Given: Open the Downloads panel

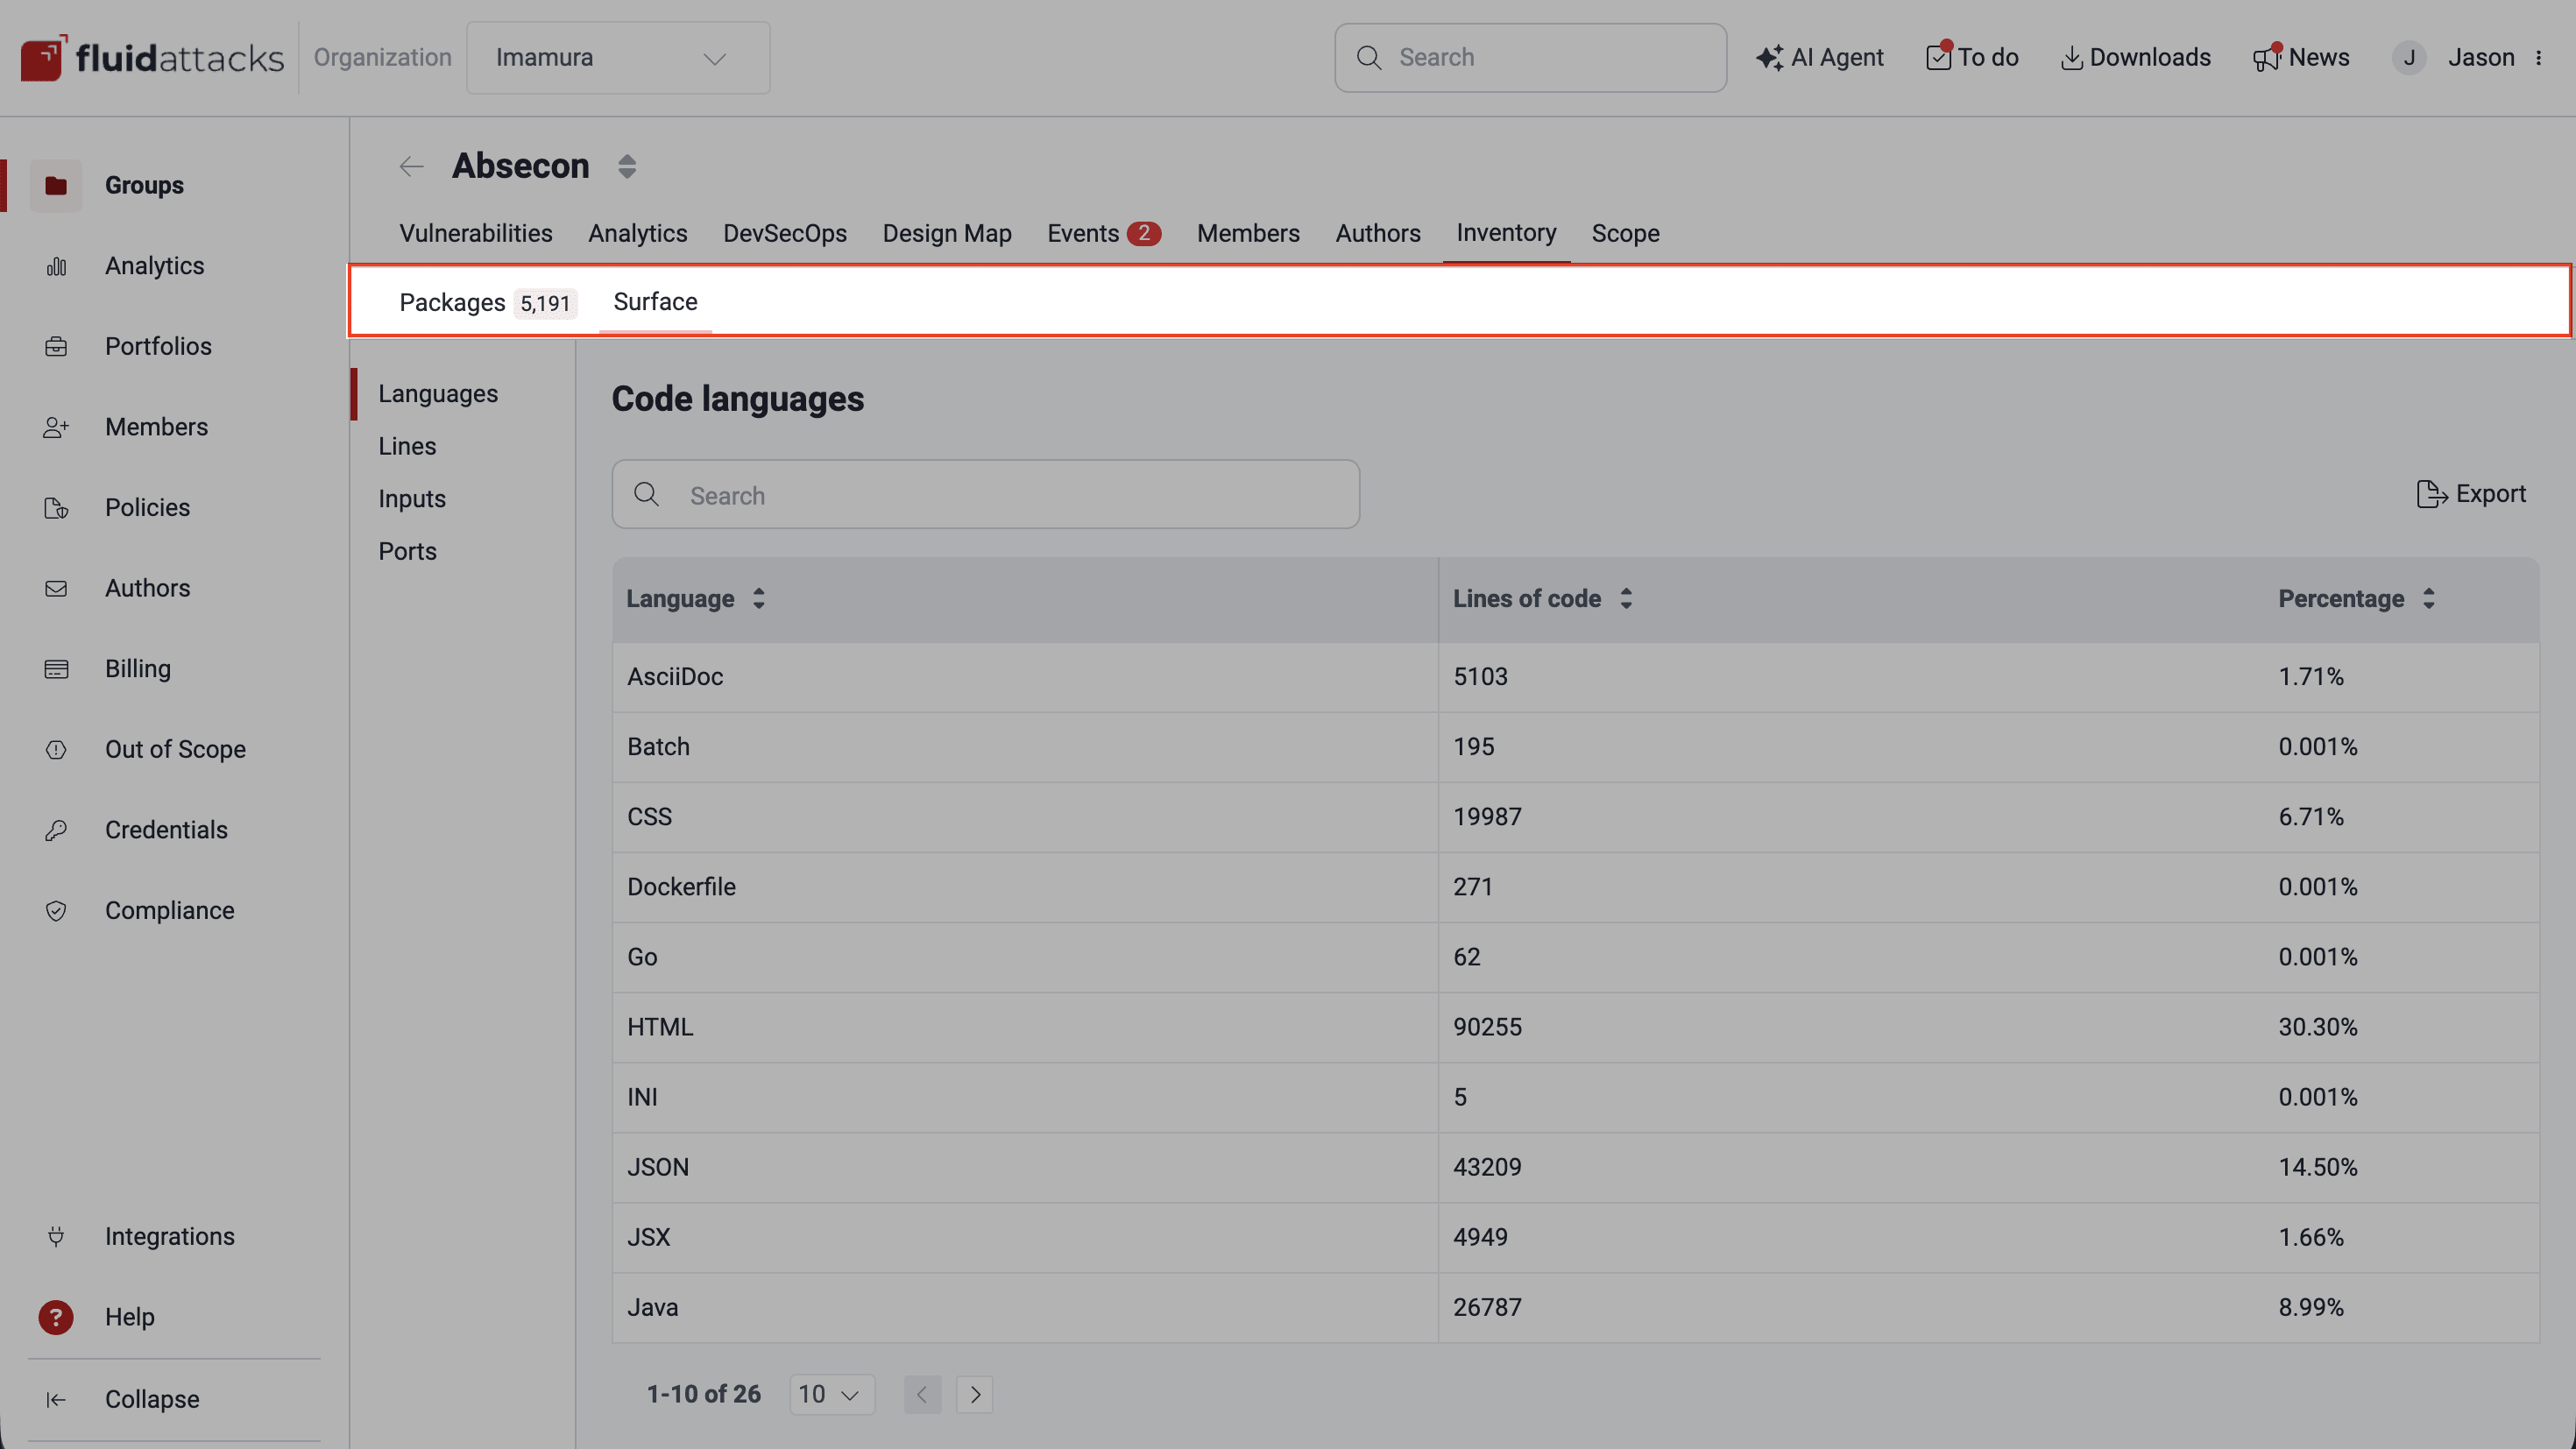Looking at the screenshot, I should pos(2135,57).
